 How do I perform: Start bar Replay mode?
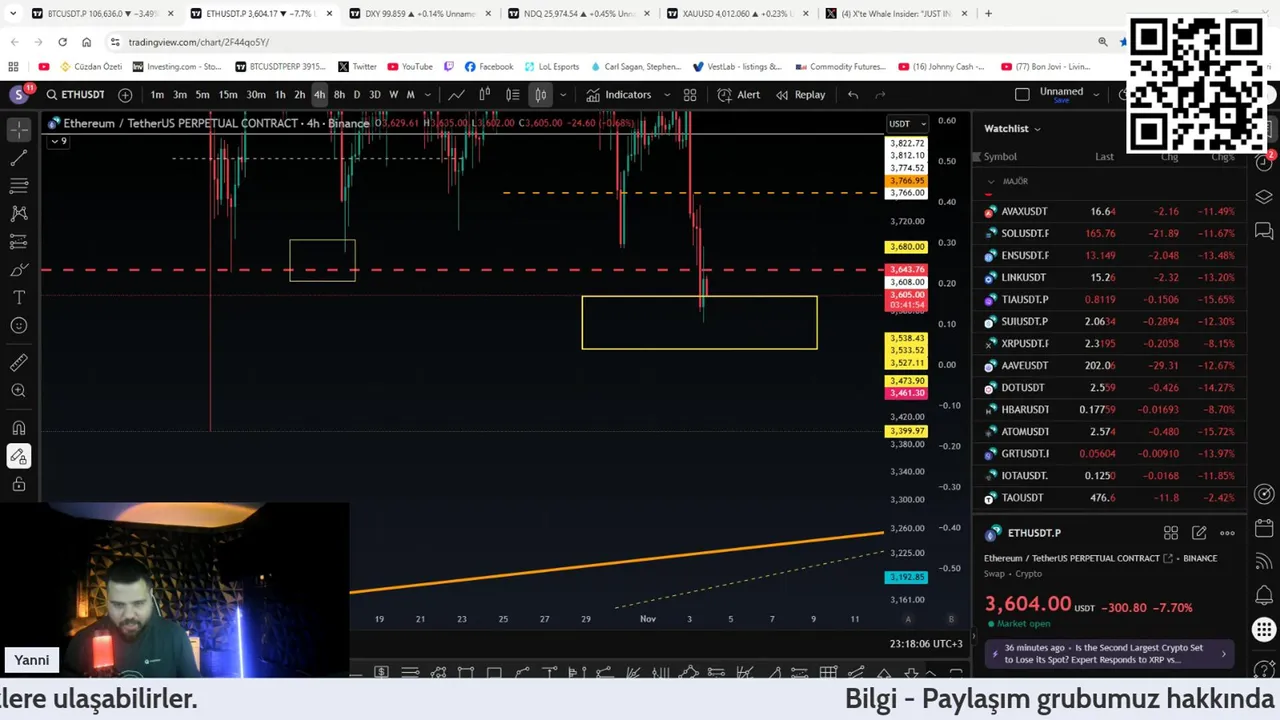click(800, 95)
